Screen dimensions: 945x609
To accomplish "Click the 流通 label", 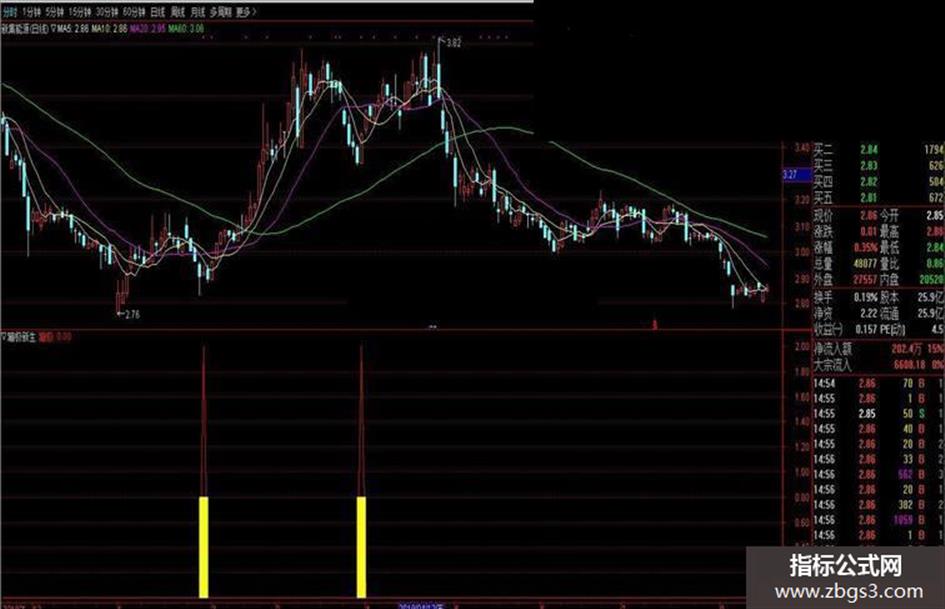I will pos(889,314).
